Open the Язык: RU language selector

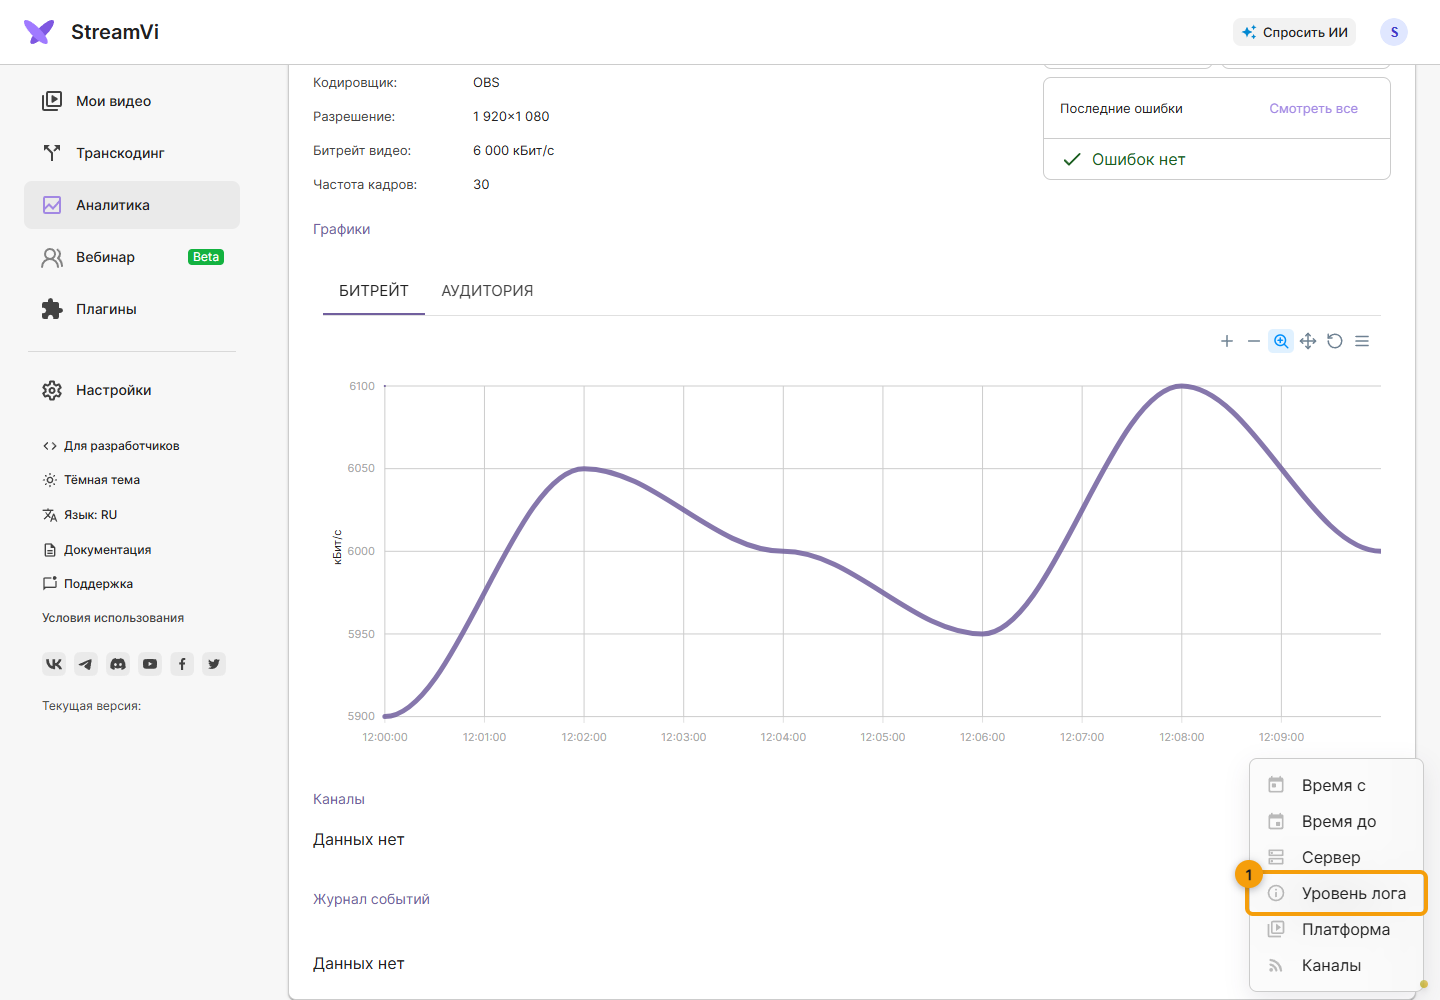[80, 515]
